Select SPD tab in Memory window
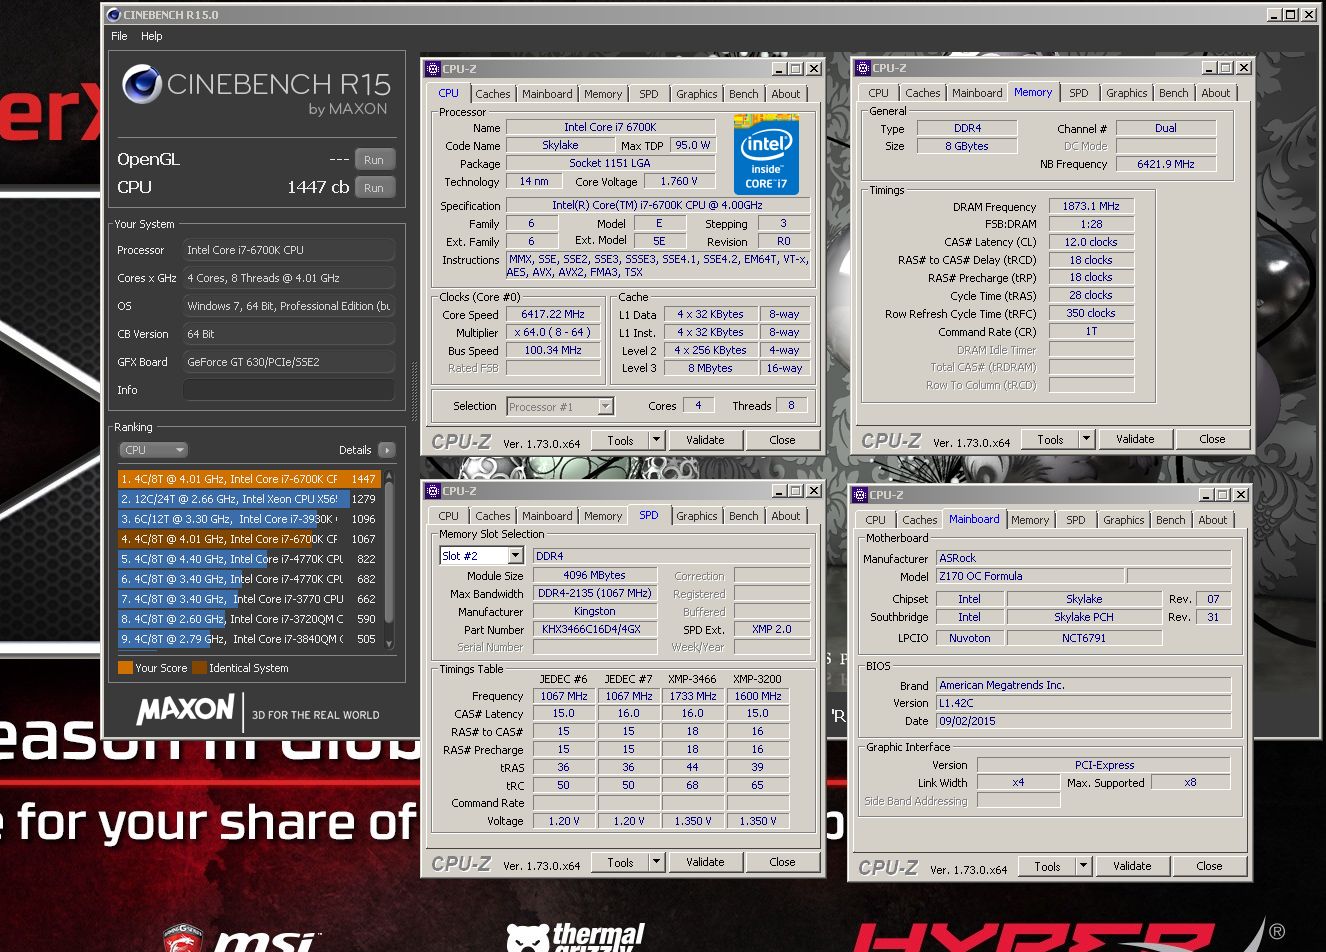Viewport: 1326px width, 952px height. [1078, 93]
